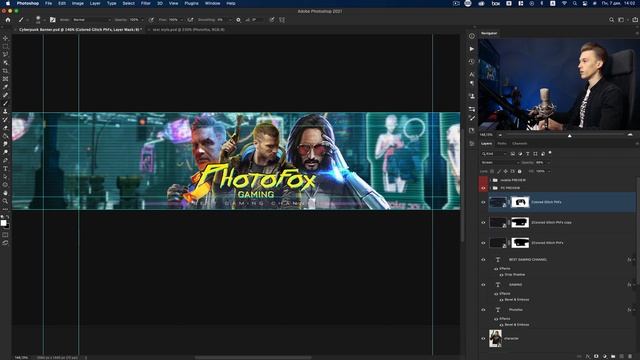Viewport: 640px width, 360px height.
Task: Select the Eyedropper tool
Action: point(5,87)
